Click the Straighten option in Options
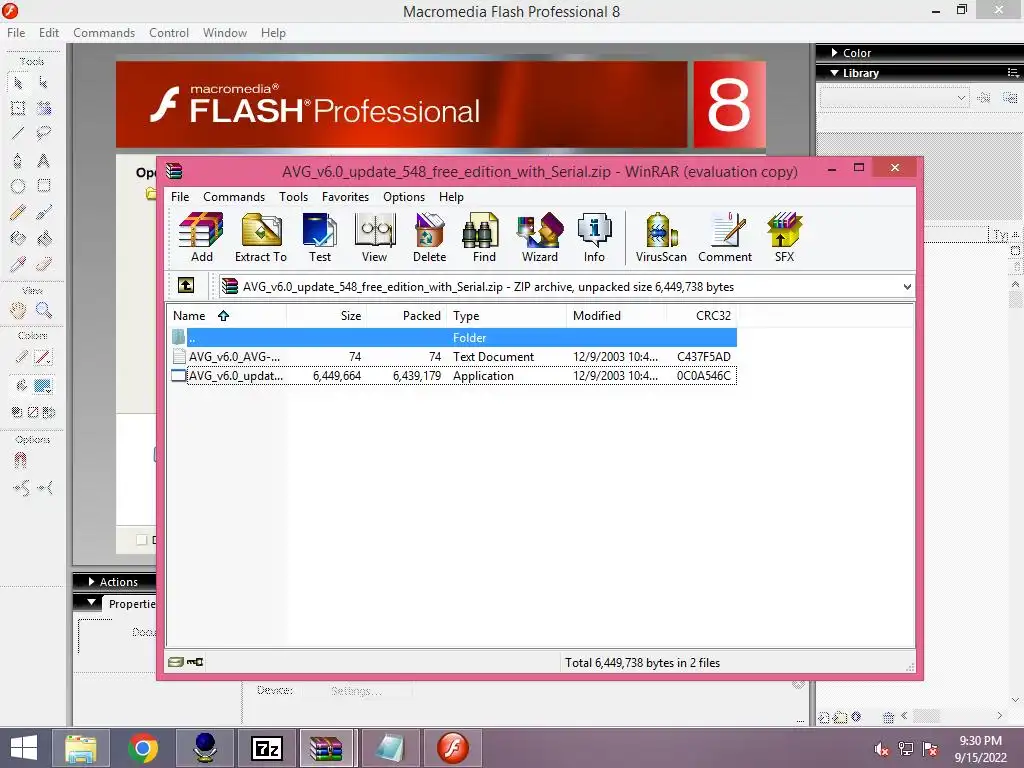 pyautogui.click(x=45, y=487)
